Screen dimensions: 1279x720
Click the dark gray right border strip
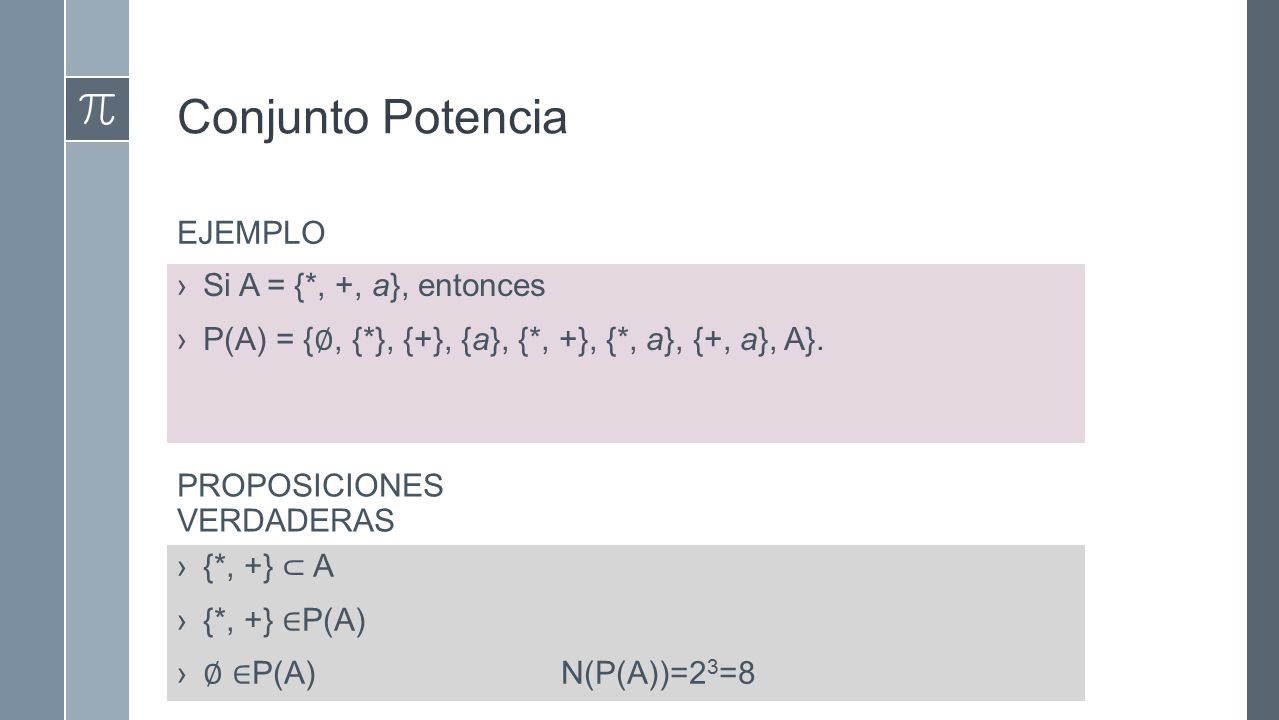coord(1263,360)
